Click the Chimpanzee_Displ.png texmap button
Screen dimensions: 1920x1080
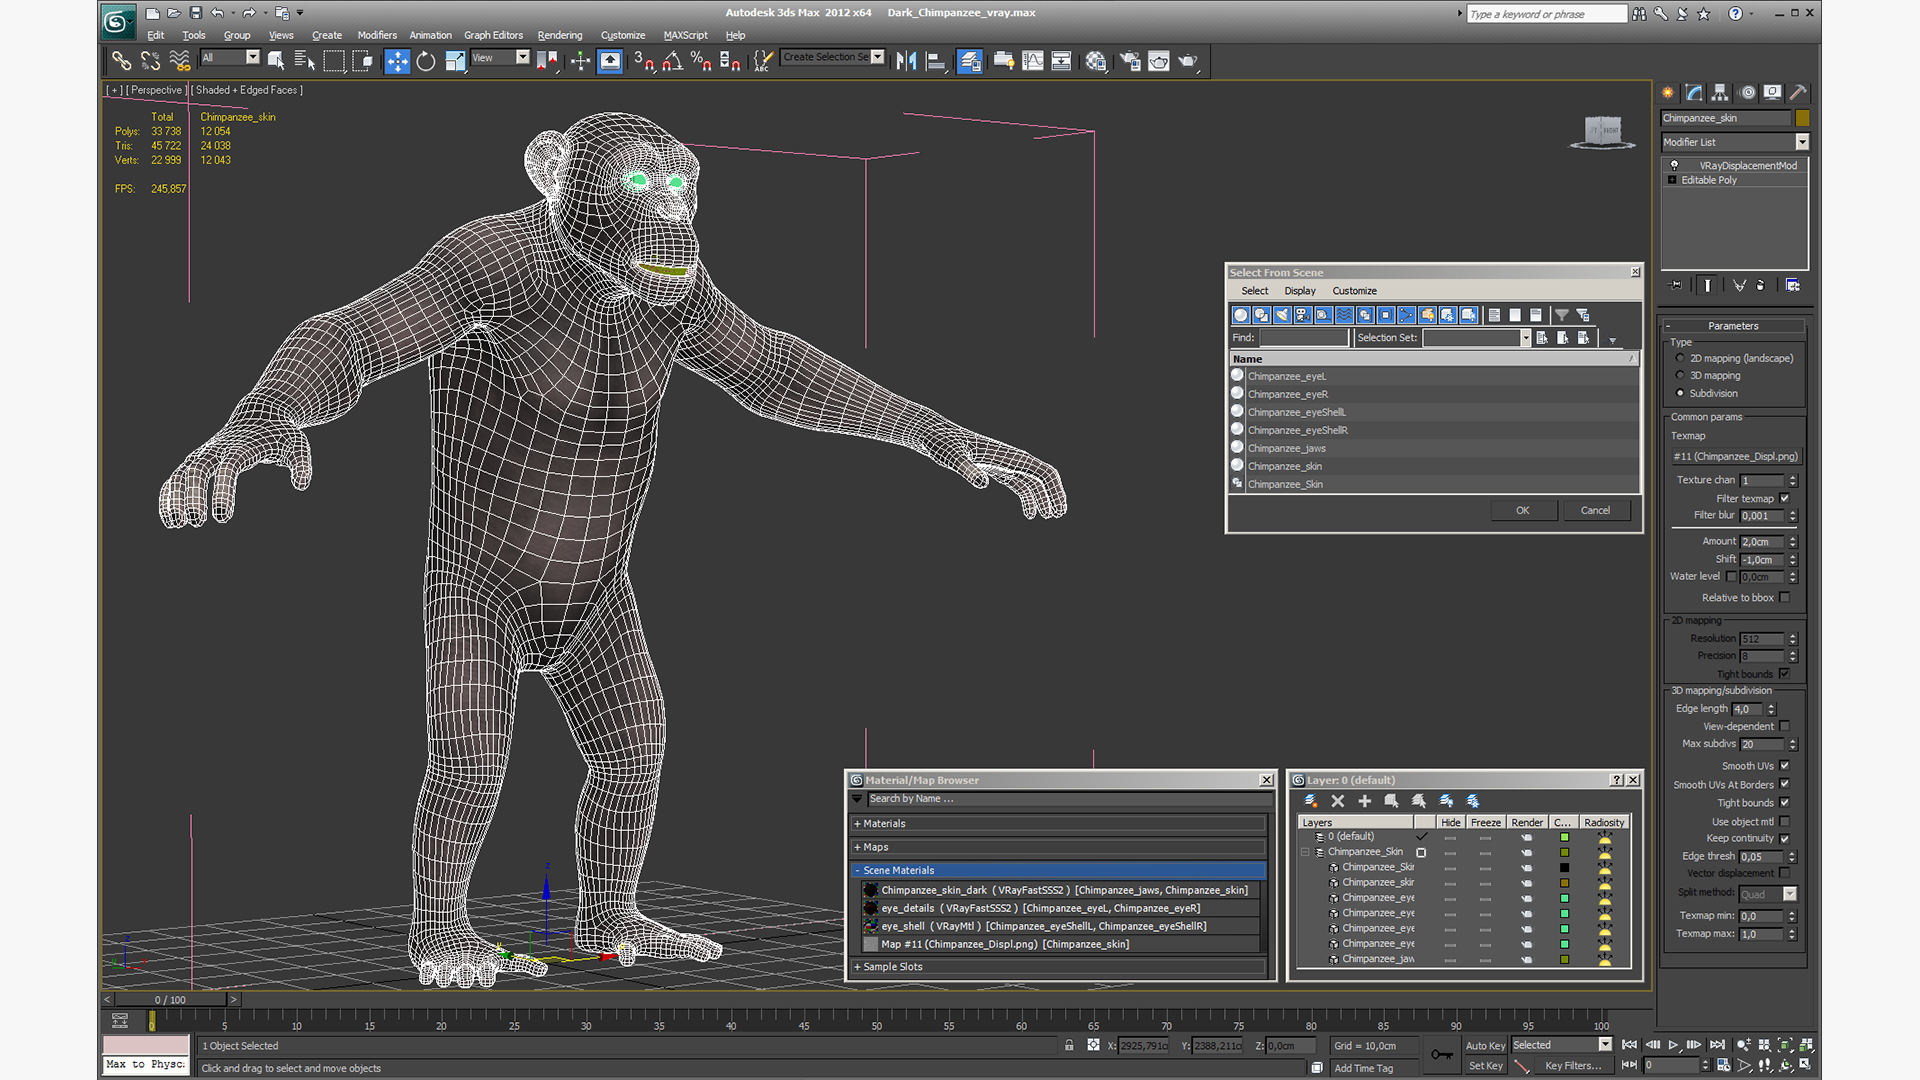(x=1735, y=456)
